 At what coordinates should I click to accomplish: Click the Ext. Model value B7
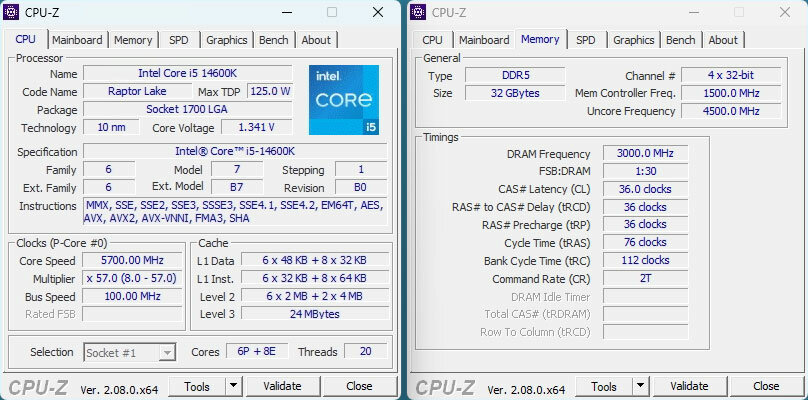point(237,187)
